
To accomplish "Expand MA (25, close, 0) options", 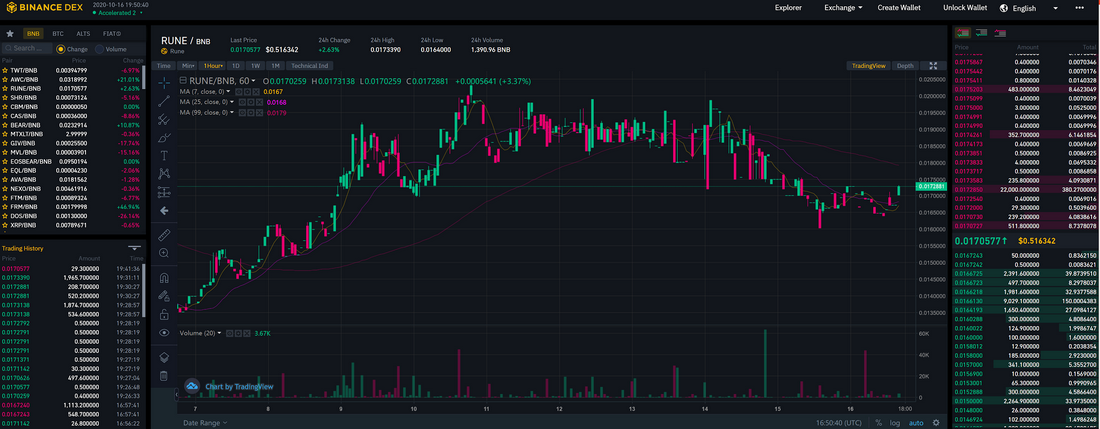I will (233, 102).
